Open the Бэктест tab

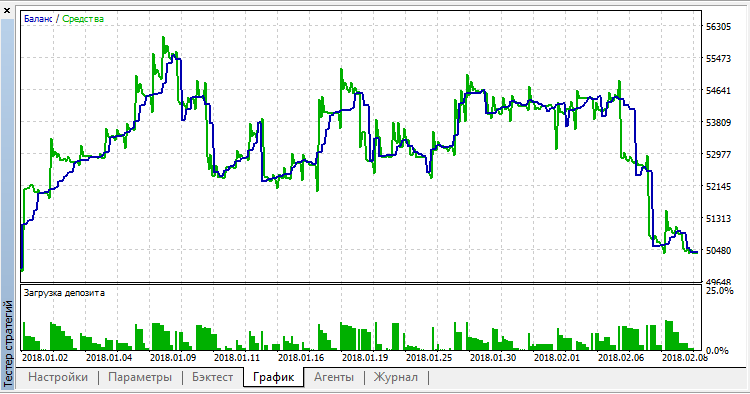click(x=212, y=377)
